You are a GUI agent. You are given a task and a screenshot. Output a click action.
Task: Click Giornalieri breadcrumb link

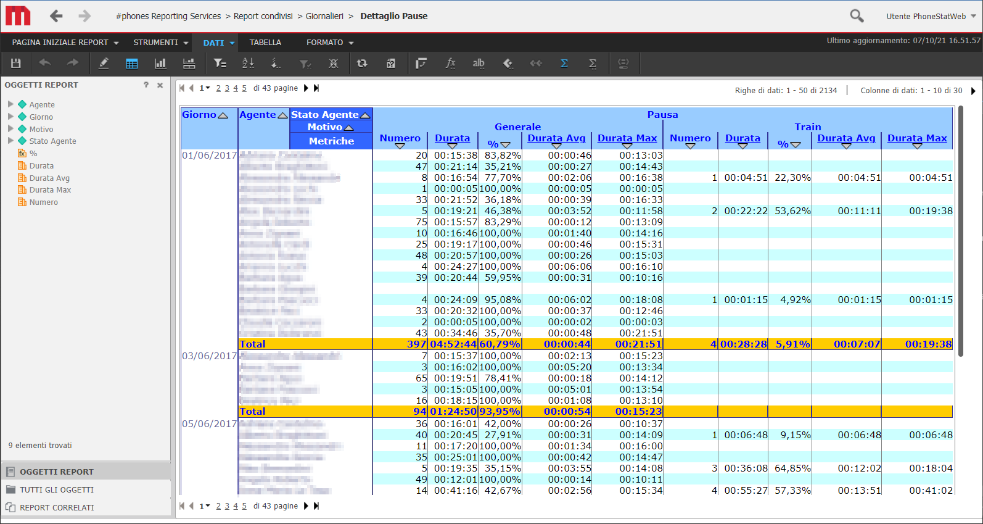(325, 16)
